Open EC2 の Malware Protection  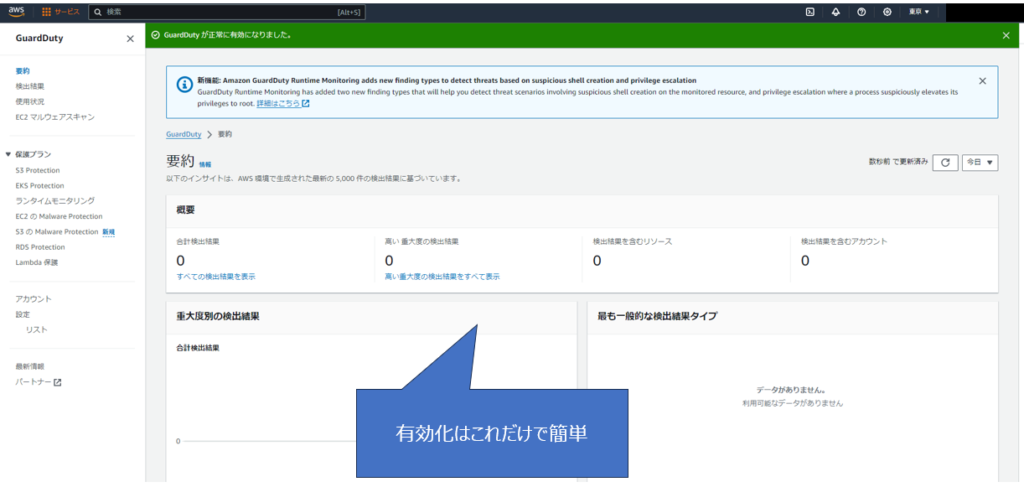click(x=59, y=217)
